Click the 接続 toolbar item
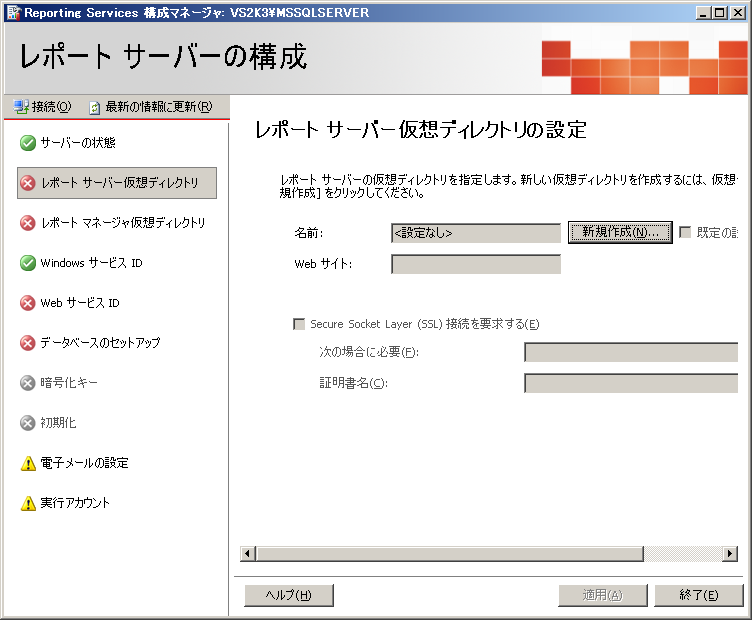The image size is (752, 620). (x=43, y=107)
